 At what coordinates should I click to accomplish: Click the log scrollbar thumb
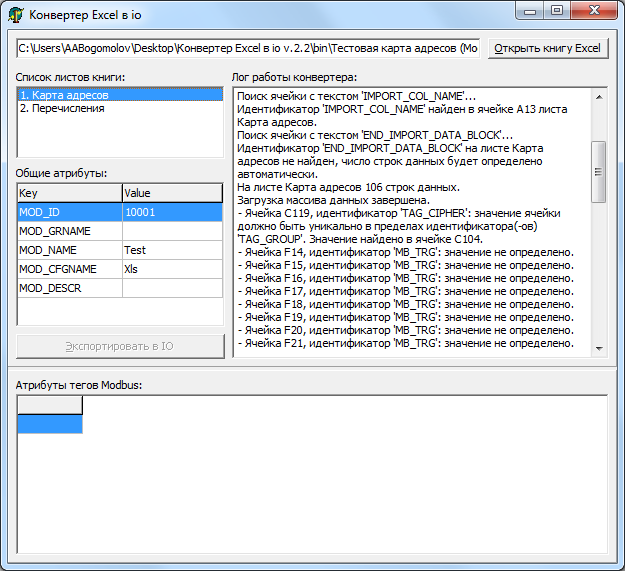599,171
